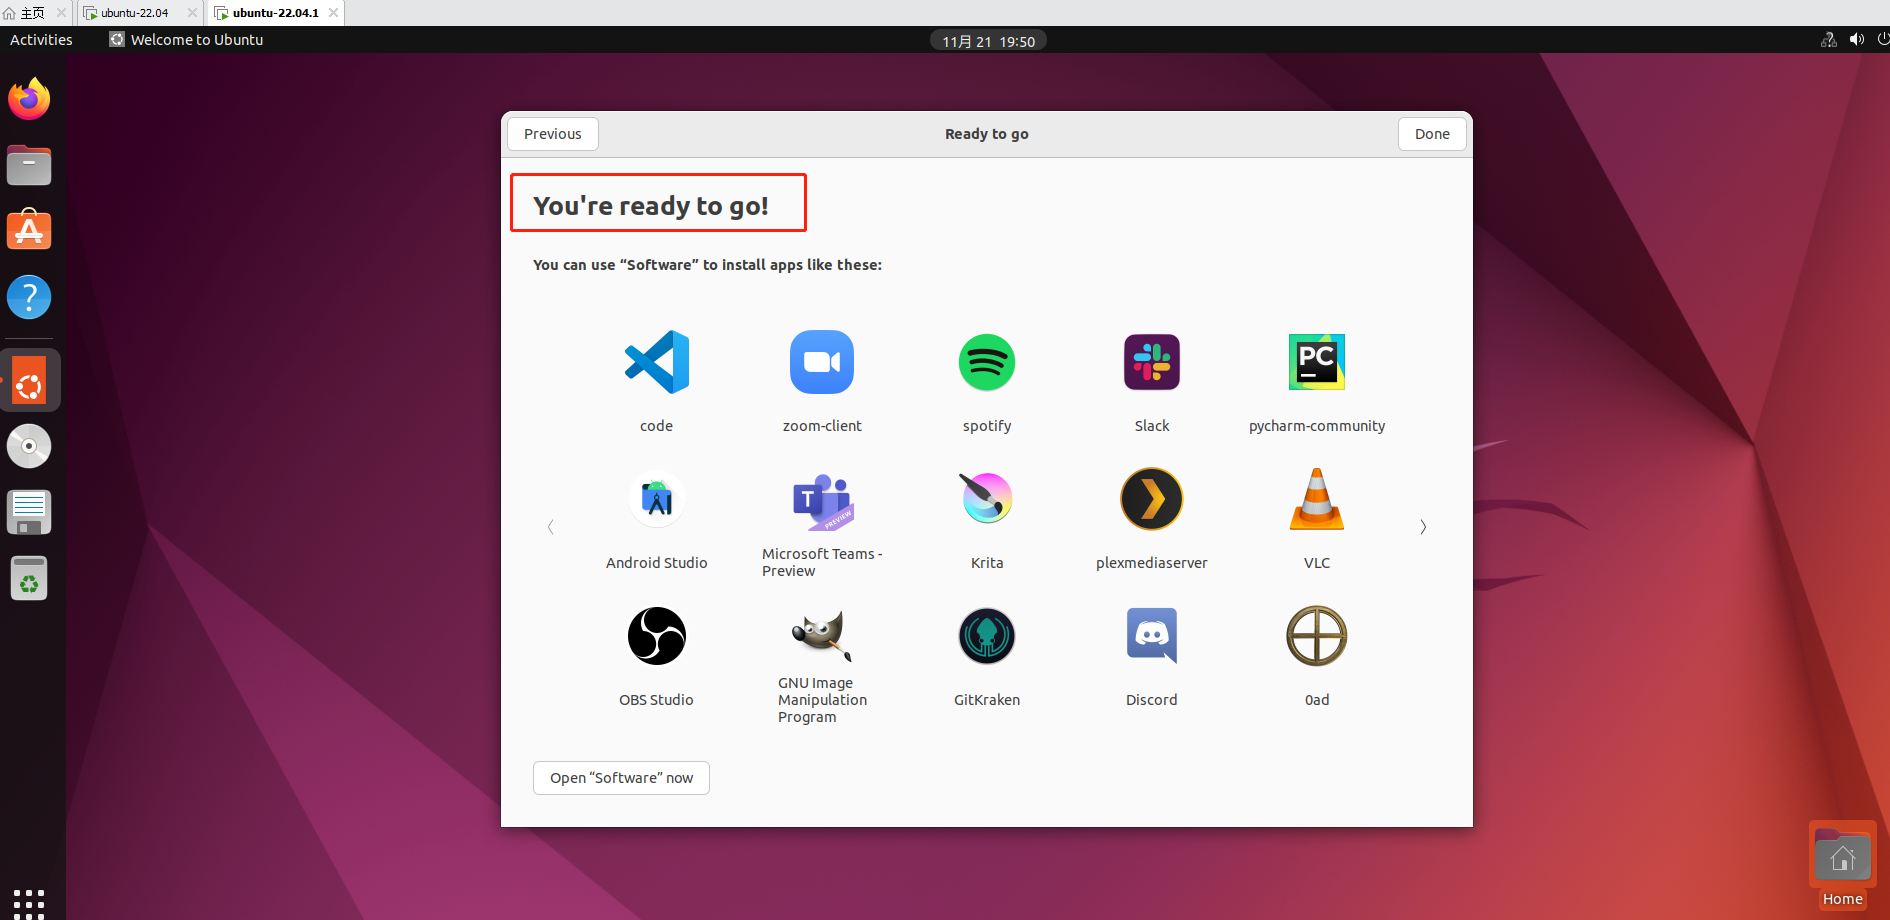Close the ubuntu-22.04.1 VM tab

333,13
